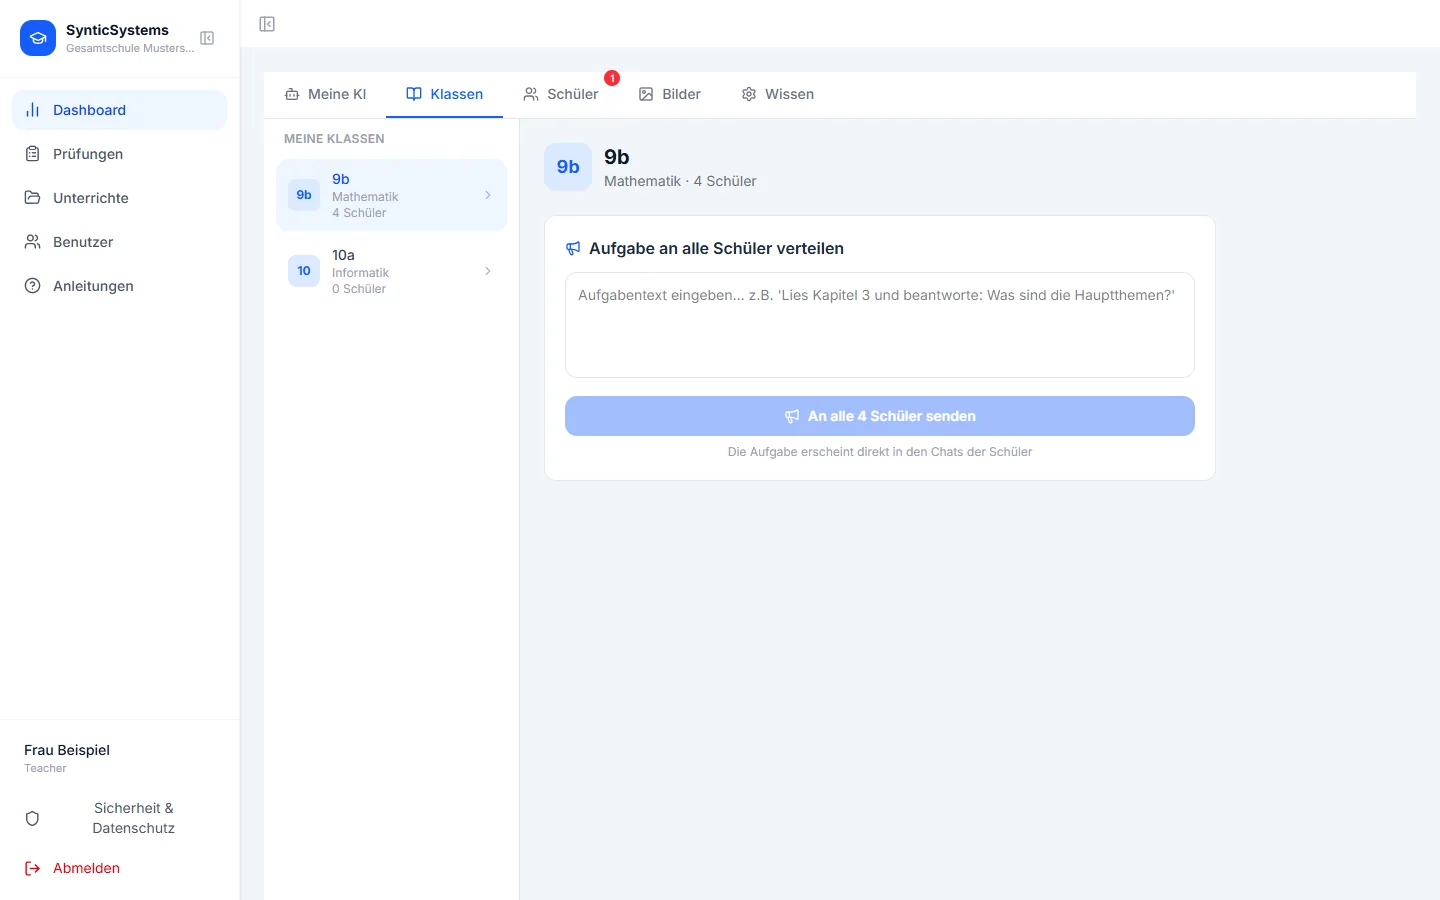Click the Prüfungen clipboard icon

tap(33, 154)
